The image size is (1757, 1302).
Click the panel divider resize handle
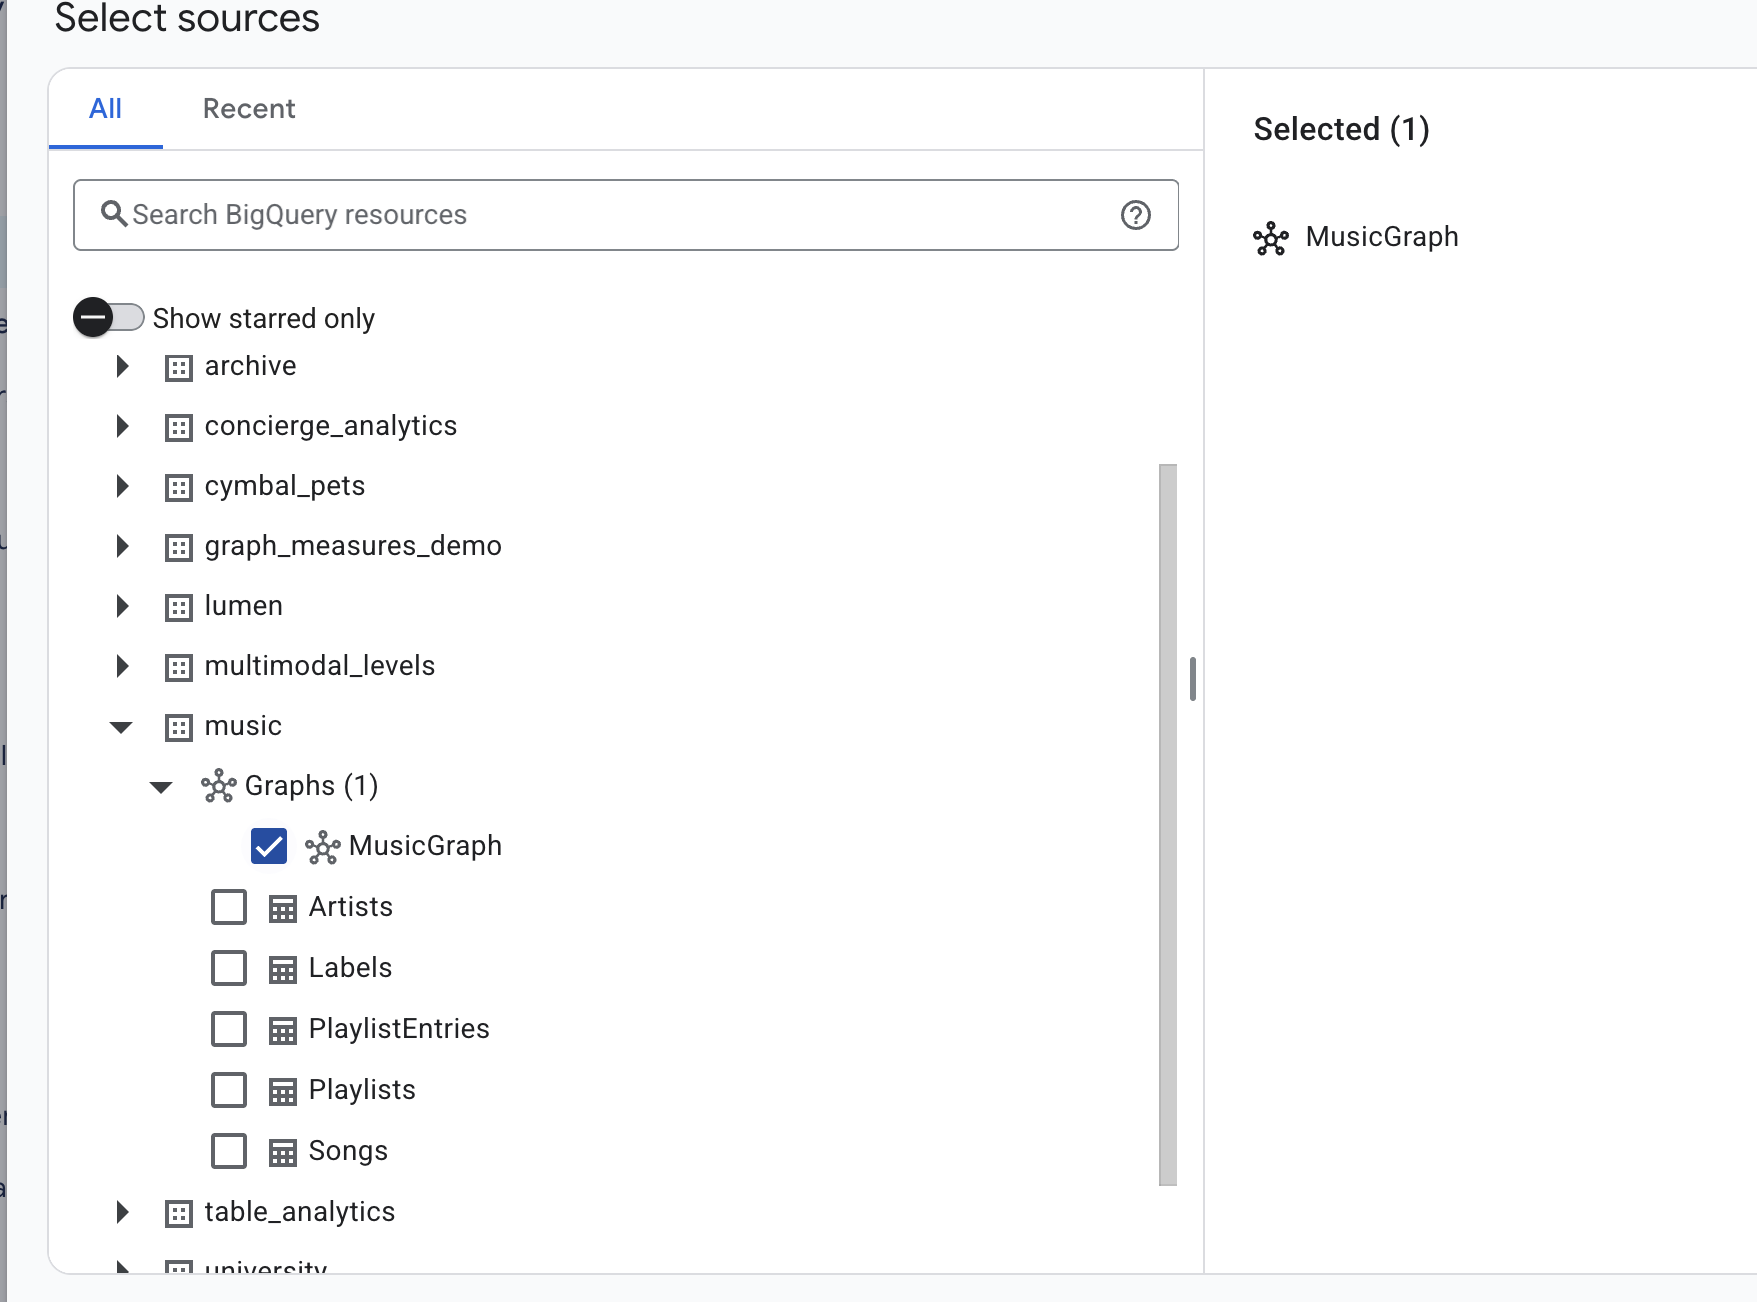[x=1193, y=679]
